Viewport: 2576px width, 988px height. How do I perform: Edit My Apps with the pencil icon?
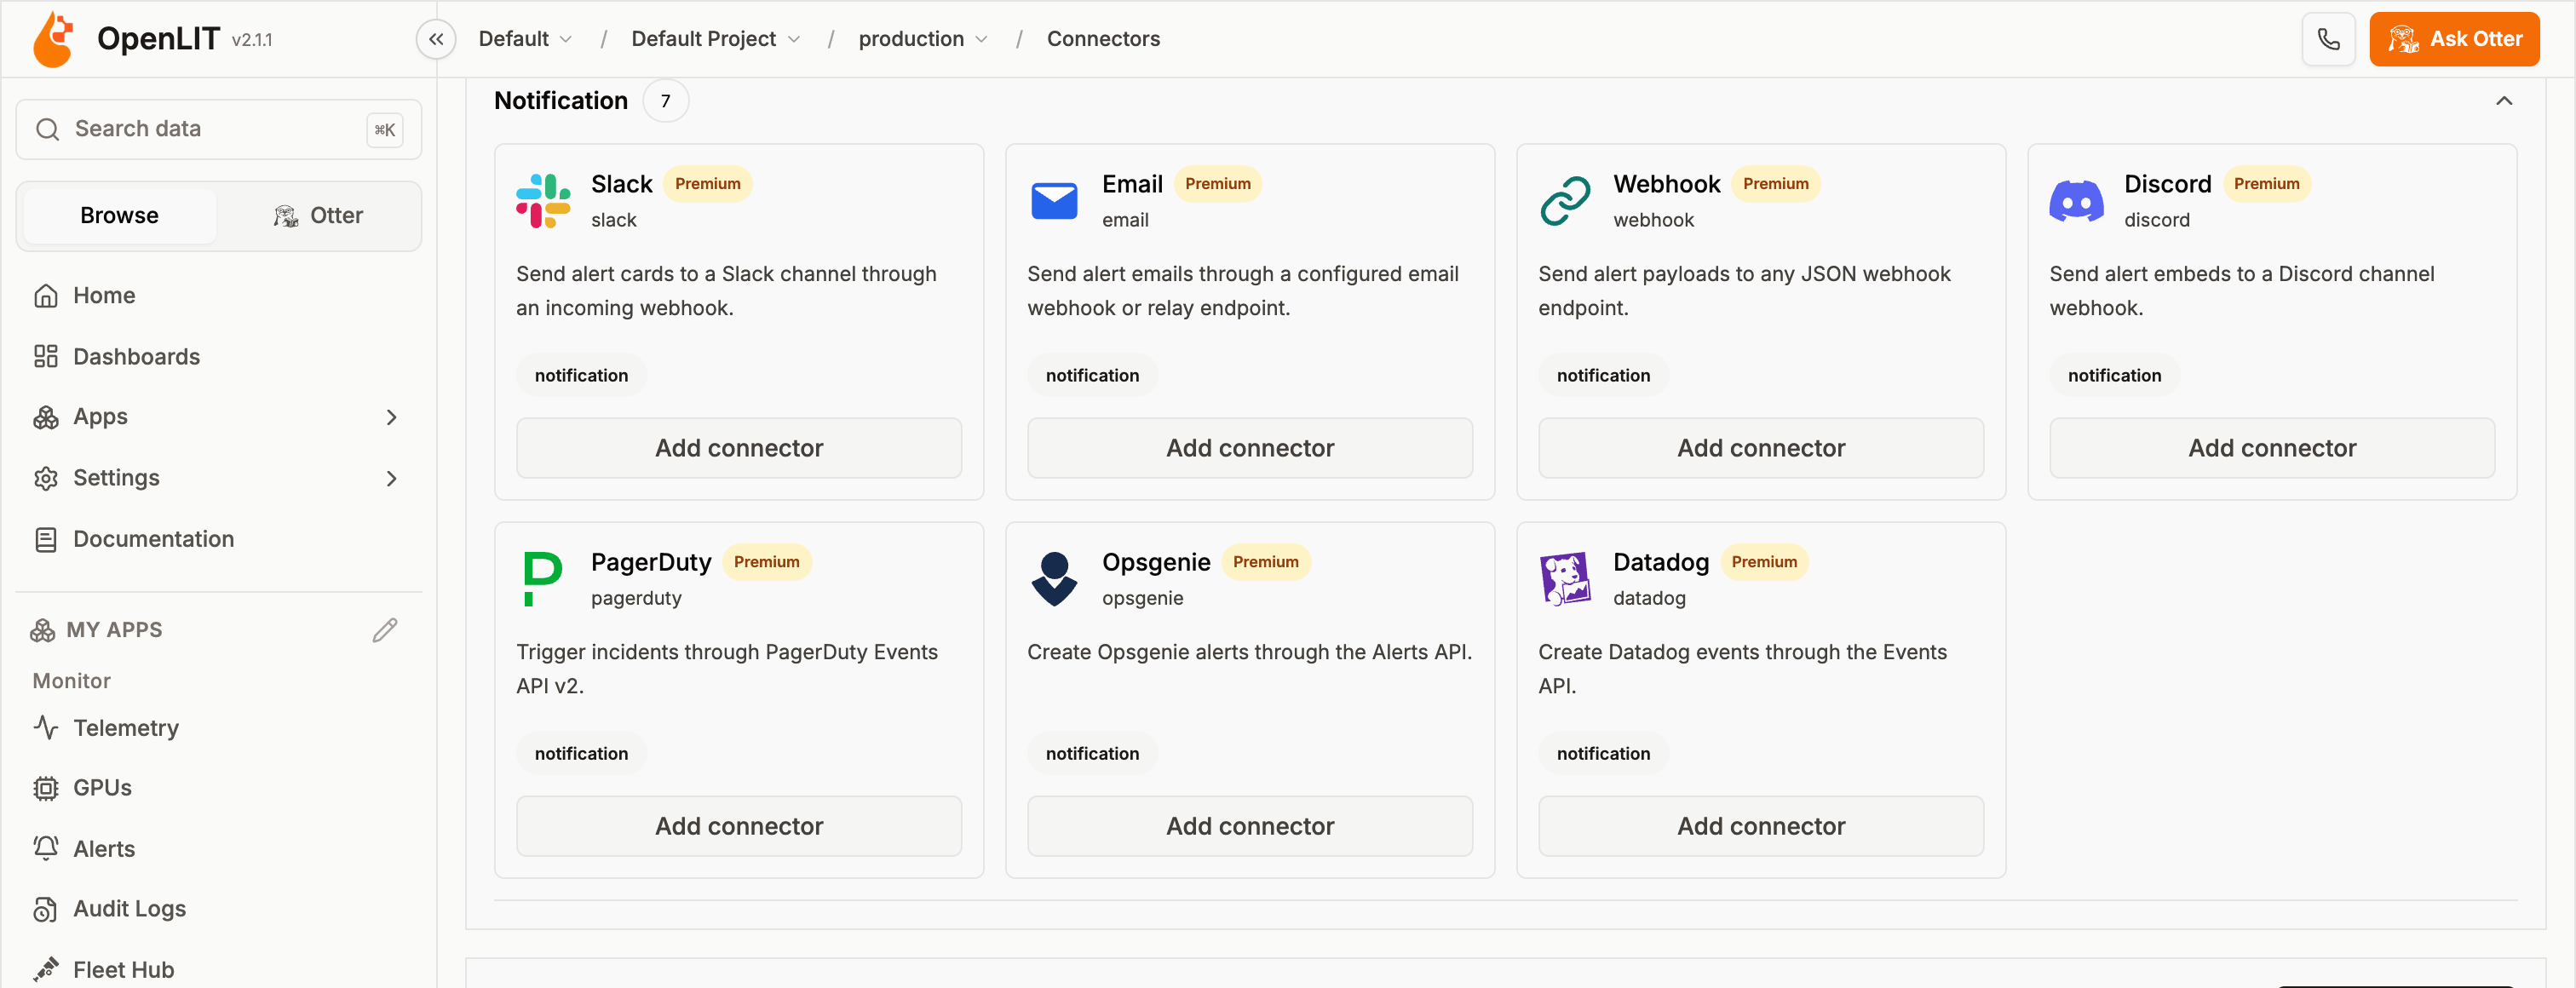pyautogui.click(x=385, y=630)
